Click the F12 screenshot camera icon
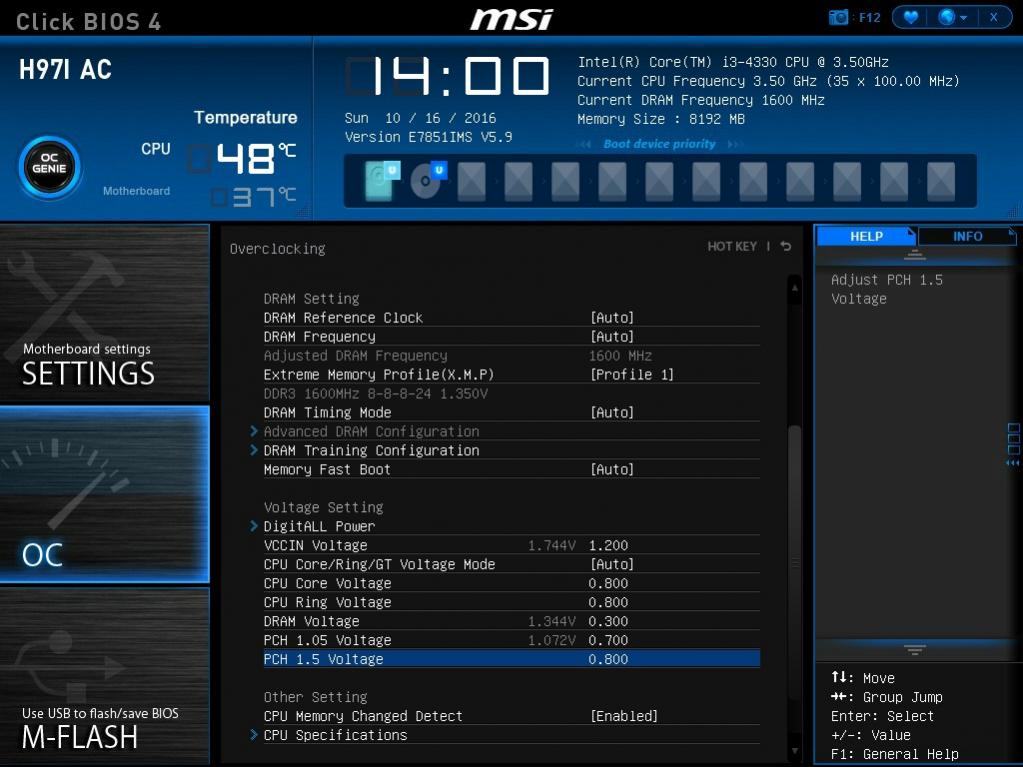 pyautogui.click(x=838, y=17)
